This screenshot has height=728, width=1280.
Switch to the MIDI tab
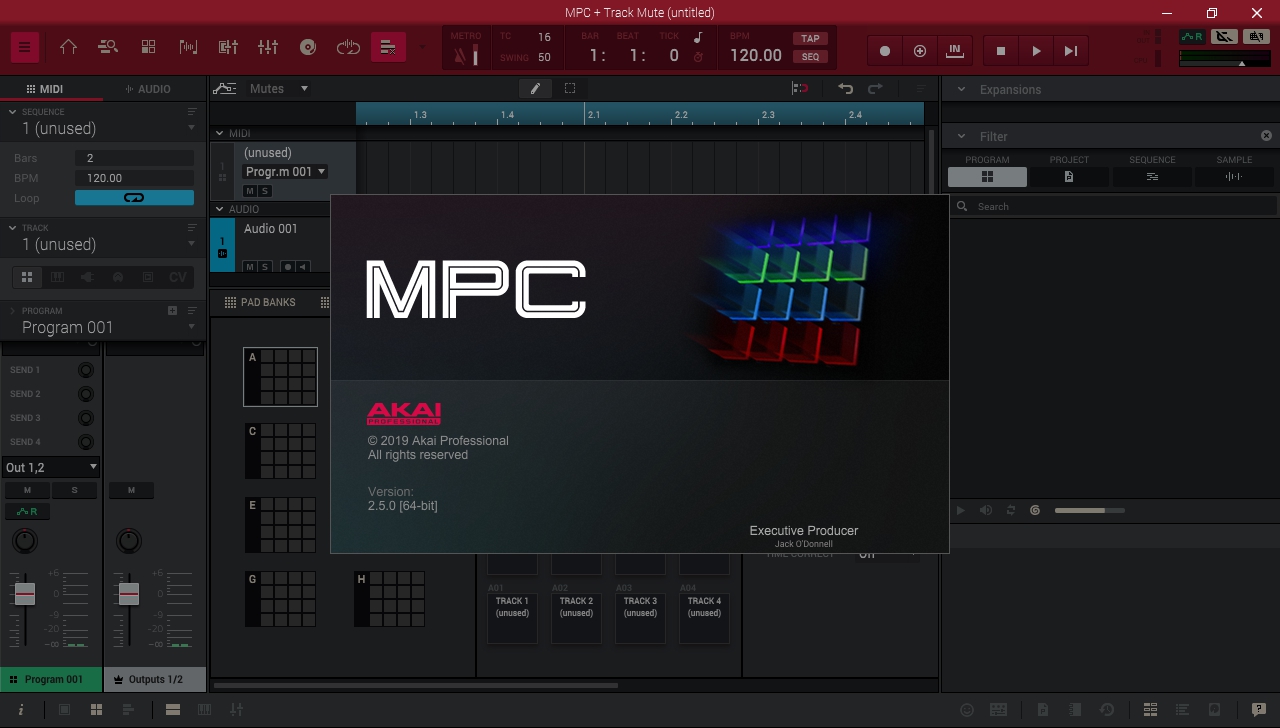point(44,89)
